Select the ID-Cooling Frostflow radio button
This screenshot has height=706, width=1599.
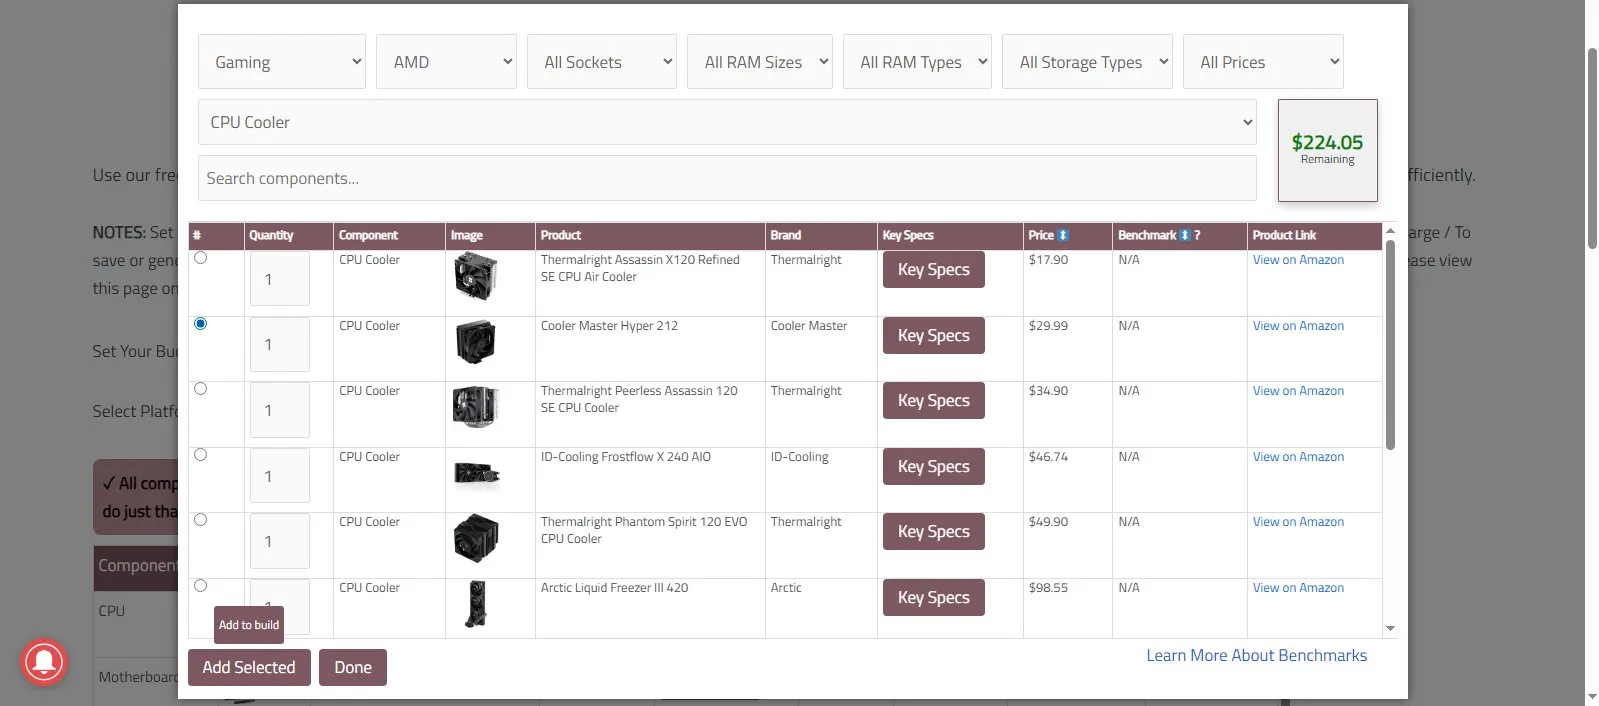[201, 455]
